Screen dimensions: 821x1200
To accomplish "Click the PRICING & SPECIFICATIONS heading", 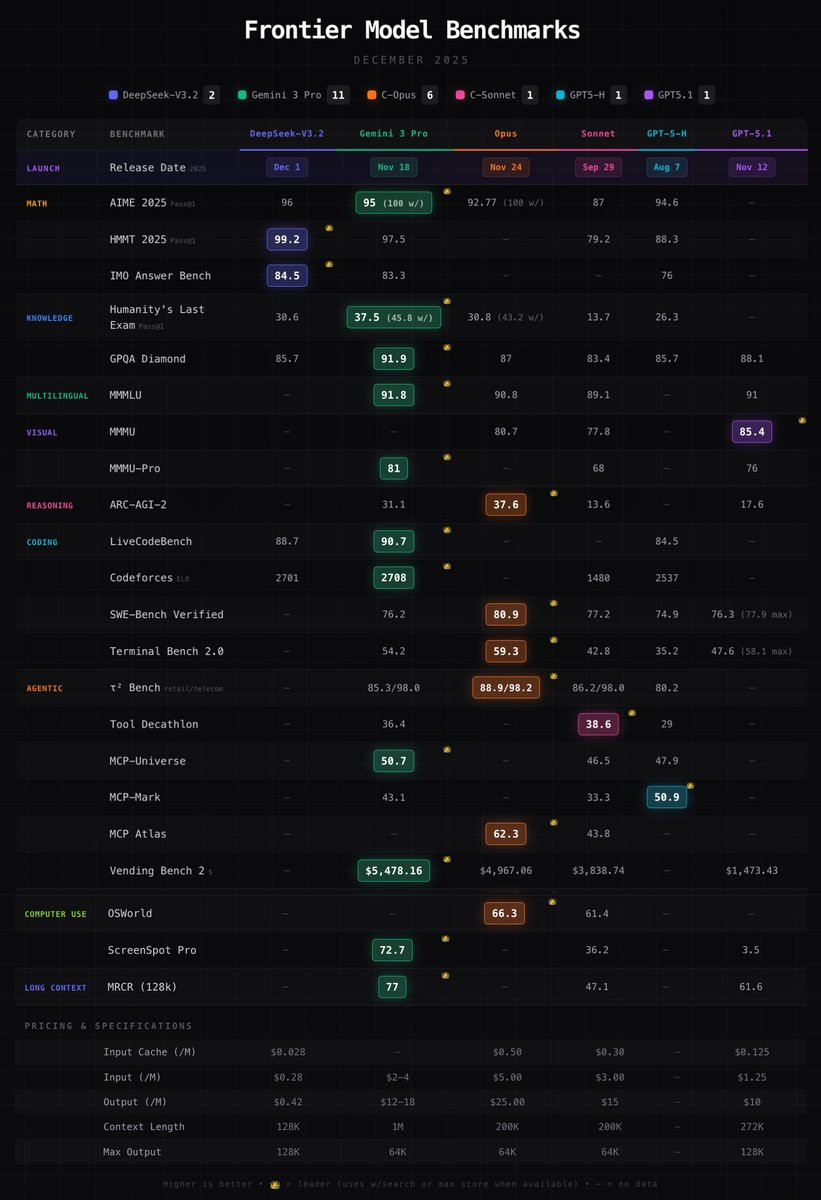I will pos(108,1026).
